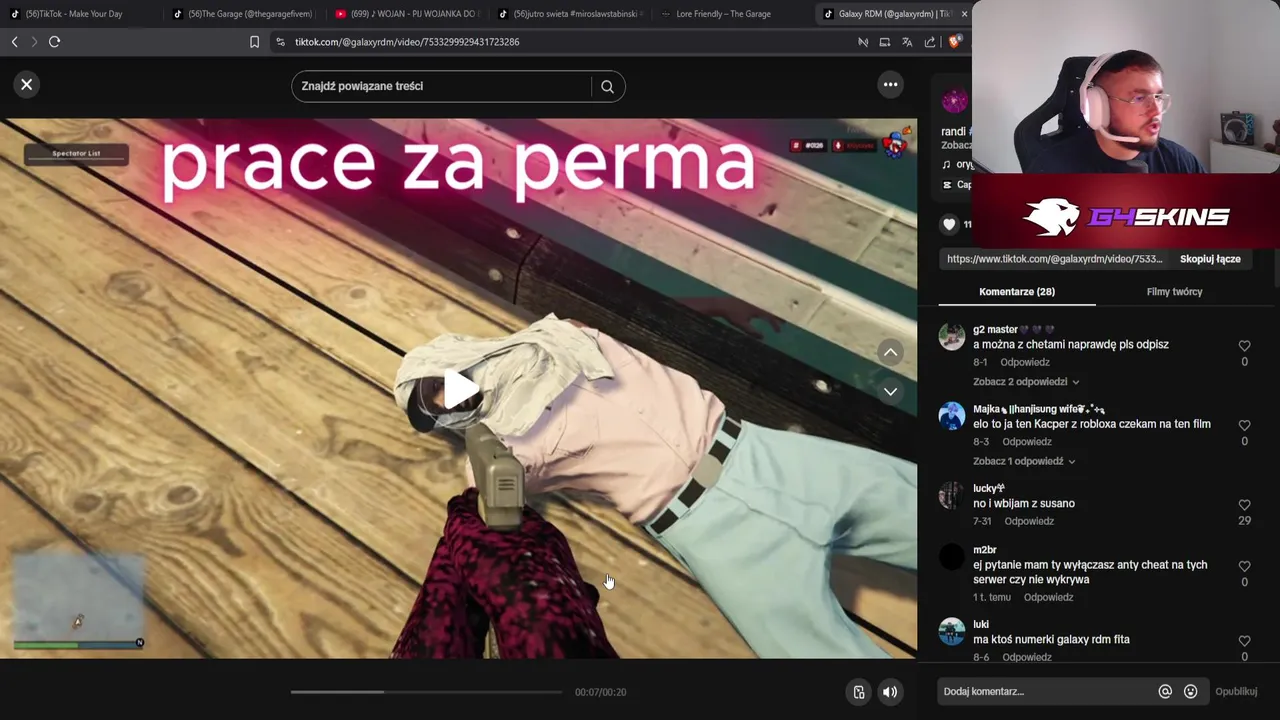Click the bookmark icon in address bar
Image resolution: width=1280 pixels, height=720 pixels.
click(x=254, y=42)
